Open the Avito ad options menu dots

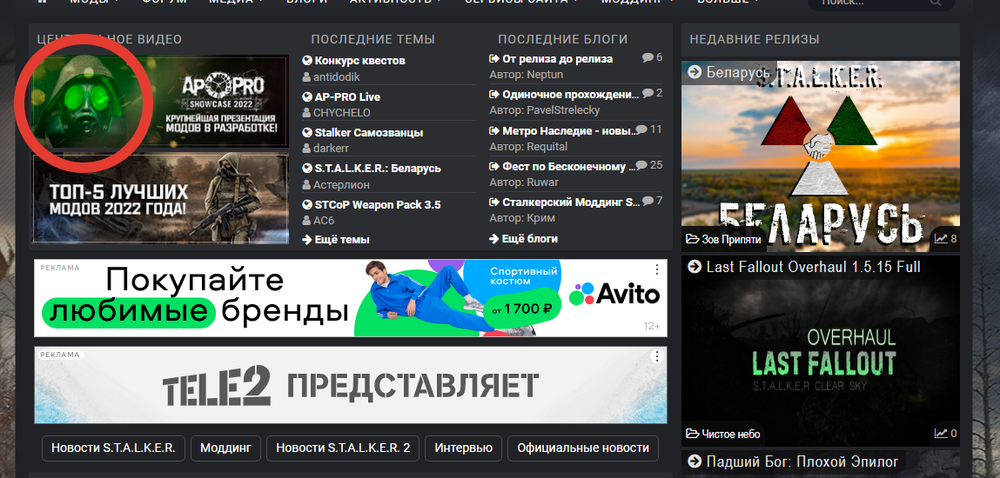click(x=657, y=270)
